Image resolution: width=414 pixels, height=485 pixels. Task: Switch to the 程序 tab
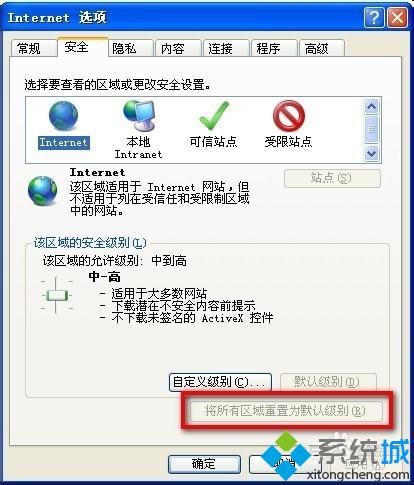268,49
